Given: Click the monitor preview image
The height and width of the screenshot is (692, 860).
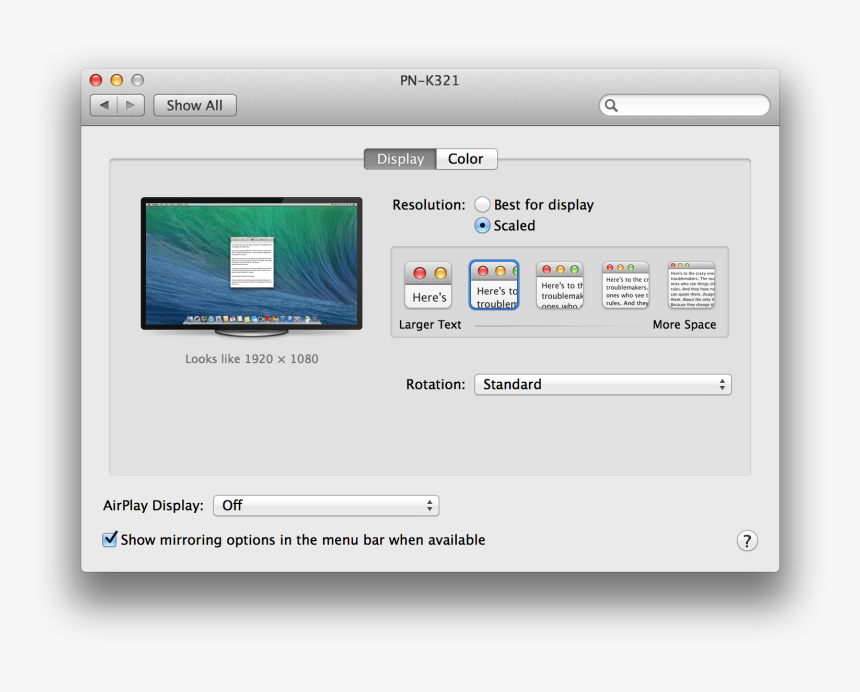Looking at the screenshot, I should click(x=252, y=267).
